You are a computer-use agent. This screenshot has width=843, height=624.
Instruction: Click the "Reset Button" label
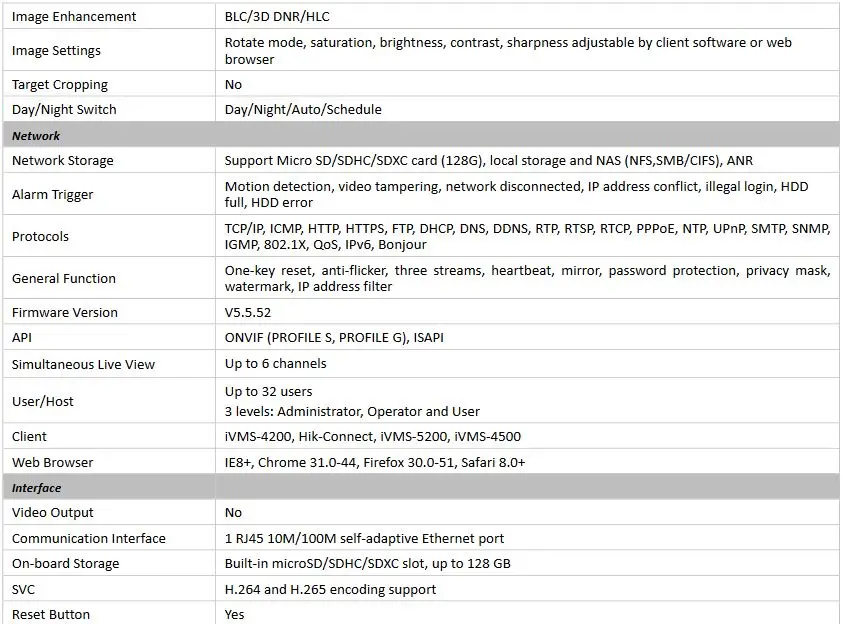pyautogui.click(x=51, y=614)
